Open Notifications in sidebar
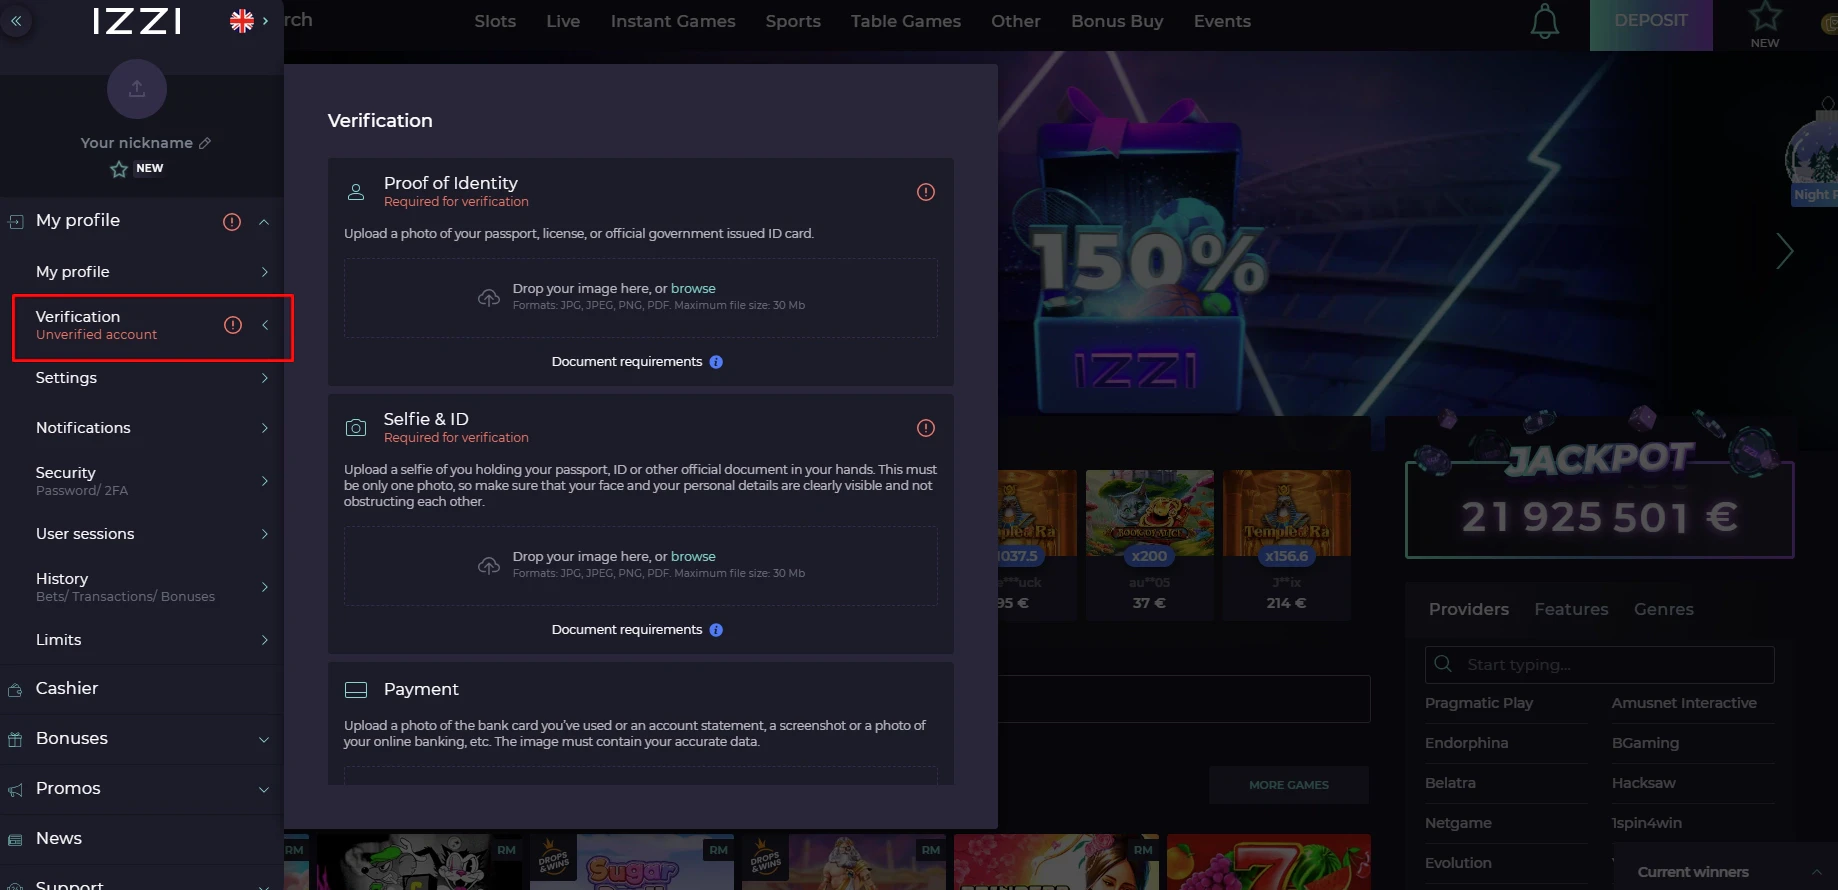 tap(142, 428)
